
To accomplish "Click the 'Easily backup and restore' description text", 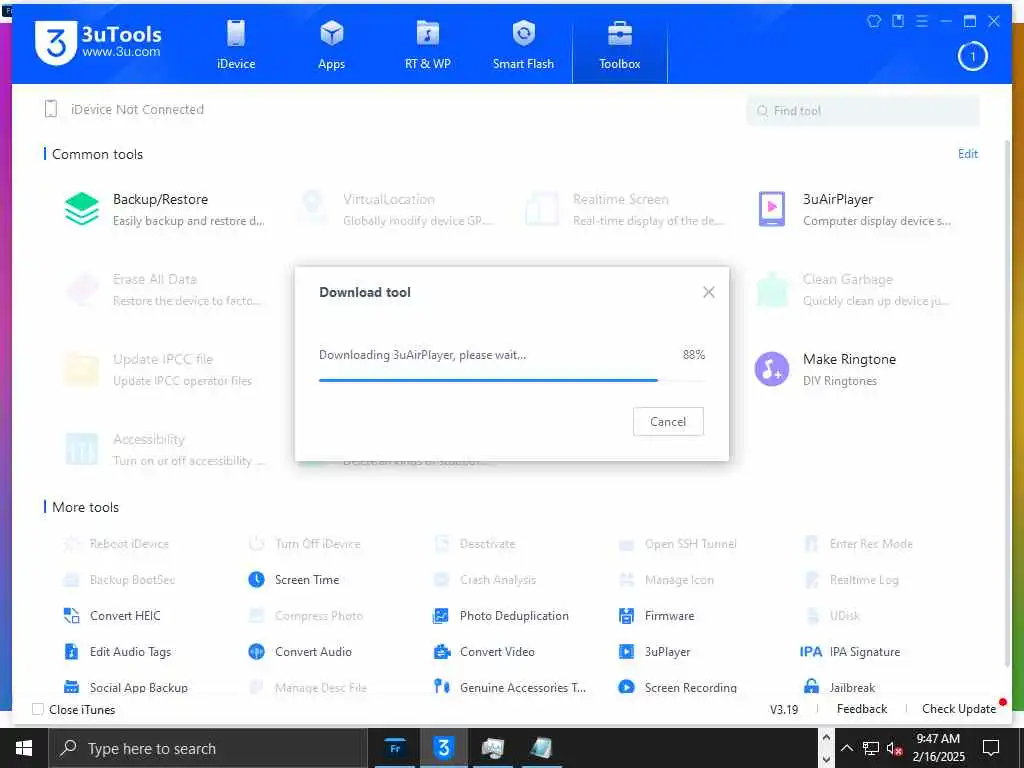I will pos(189,221).
